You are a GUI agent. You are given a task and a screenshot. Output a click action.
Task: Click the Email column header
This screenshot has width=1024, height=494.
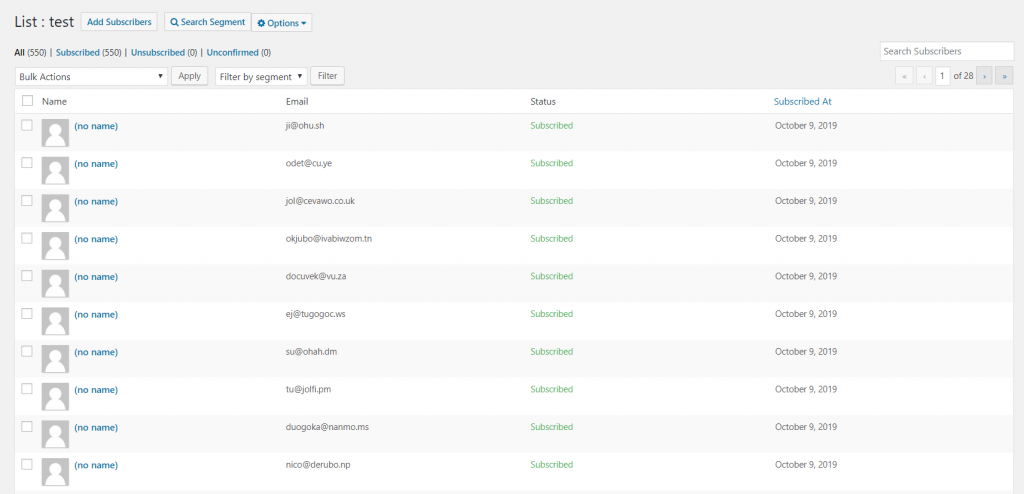297,101
